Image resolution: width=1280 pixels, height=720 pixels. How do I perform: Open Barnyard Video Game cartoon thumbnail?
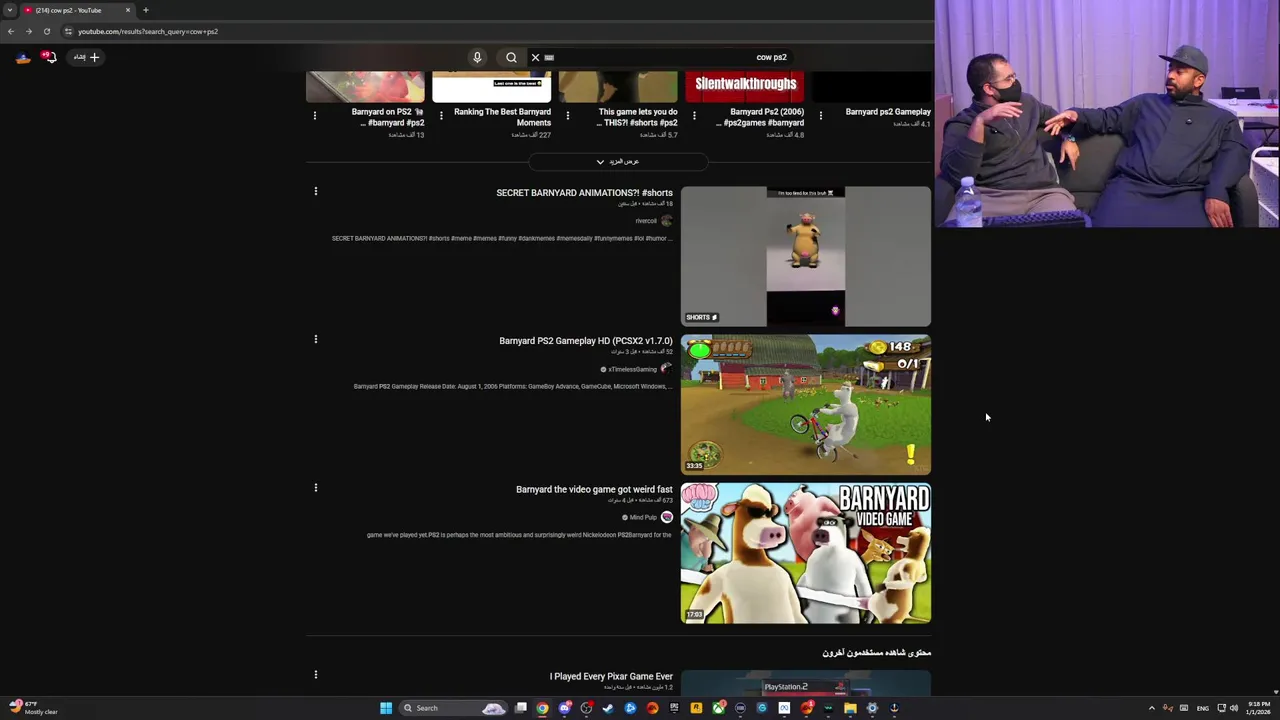coord(806,553)
